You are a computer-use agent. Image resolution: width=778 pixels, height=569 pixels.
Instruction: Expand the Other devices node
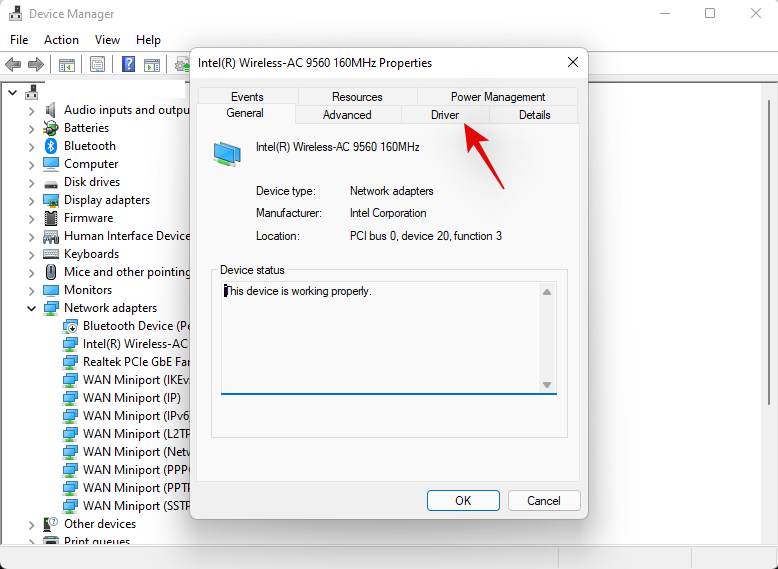31,525
